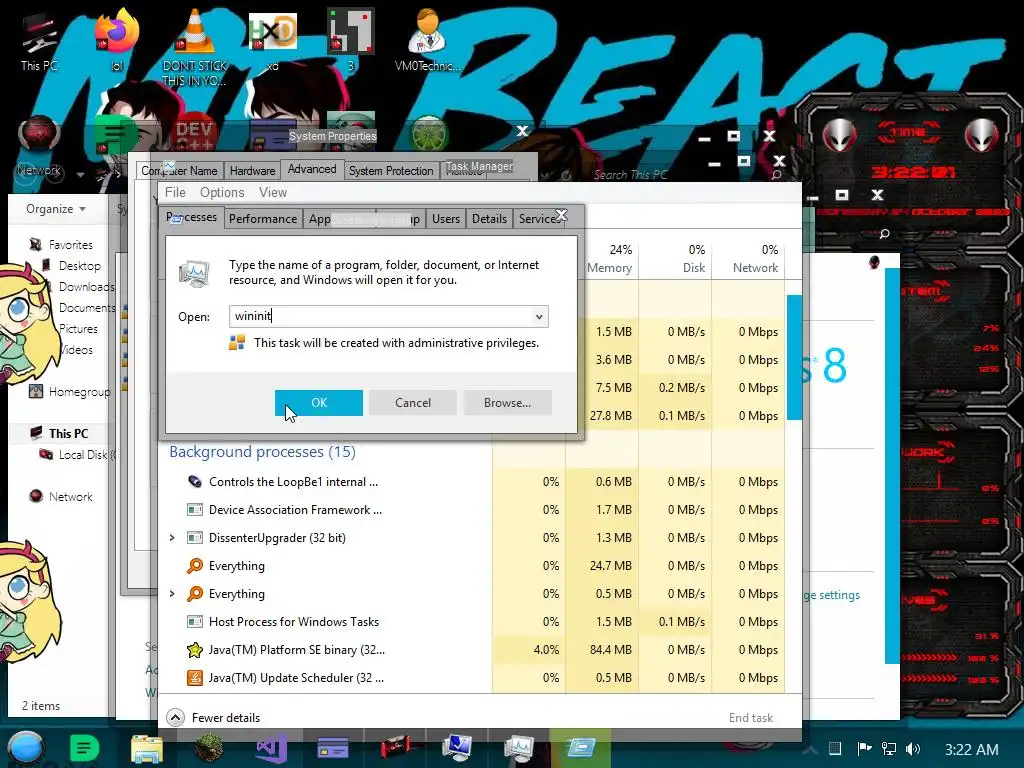Switch to Task Manager taskbar icon
Image resolution: width=1024 pixels, height=768 pixels.
519,748
